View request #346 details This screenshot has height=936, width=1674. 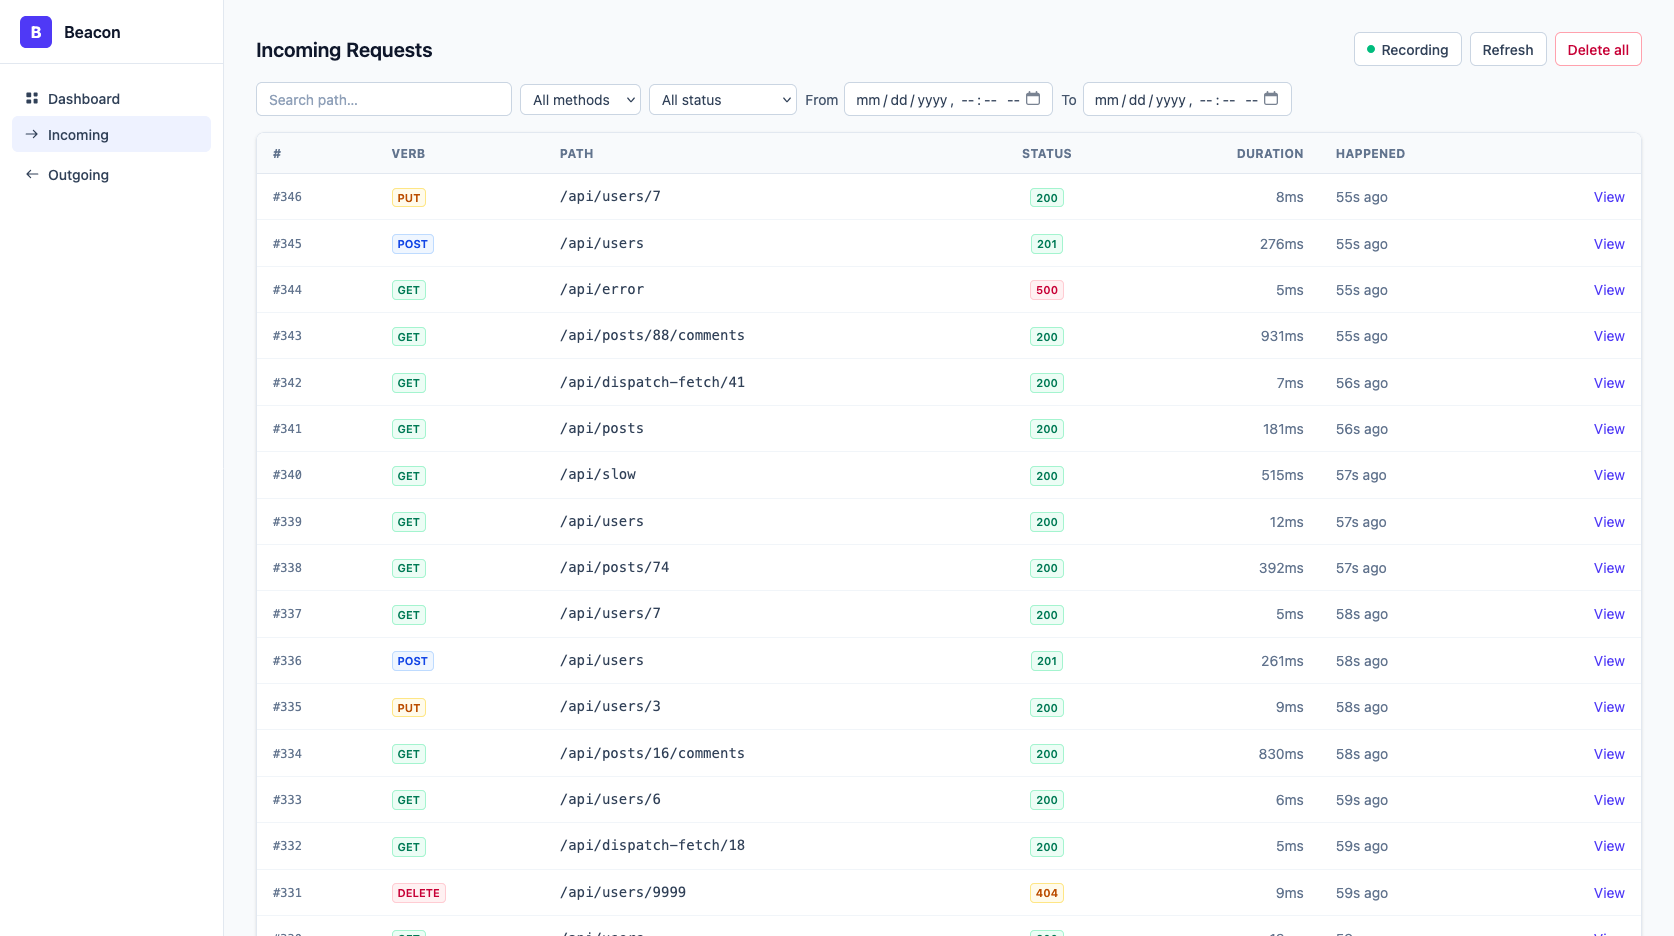tap(1608, 197)
